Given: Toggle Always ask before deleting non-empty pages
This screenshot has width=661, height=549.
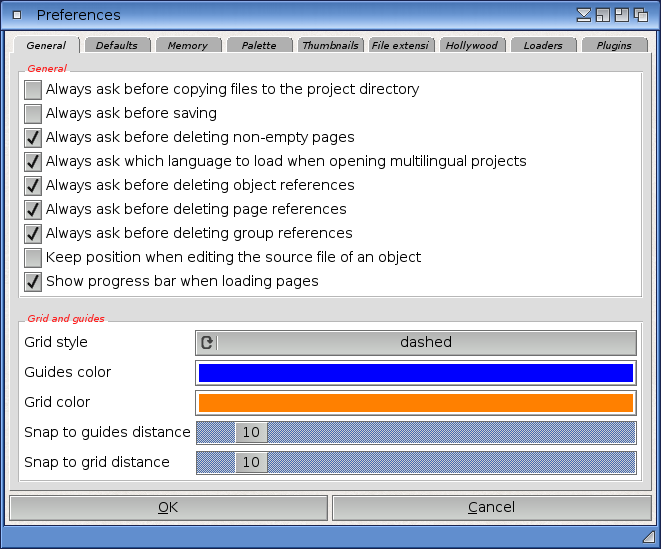Looking at the screenshot, I should tap(33, 138).
